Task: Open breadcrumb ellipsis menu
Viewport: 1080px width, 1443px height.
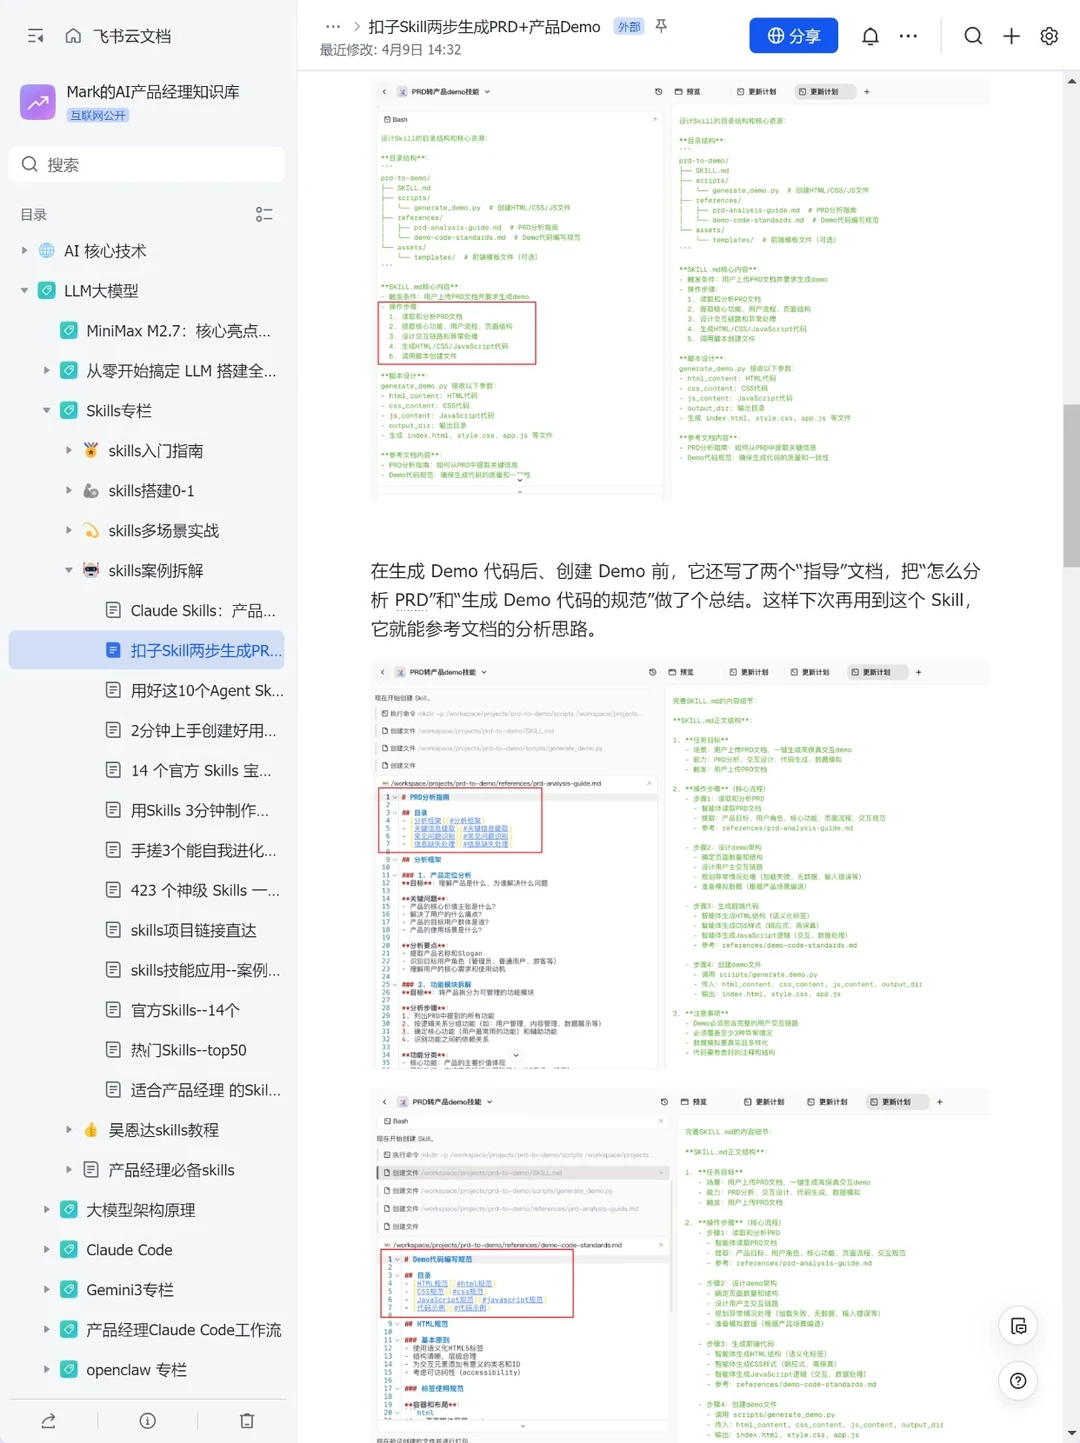Action: pos(333,27)
